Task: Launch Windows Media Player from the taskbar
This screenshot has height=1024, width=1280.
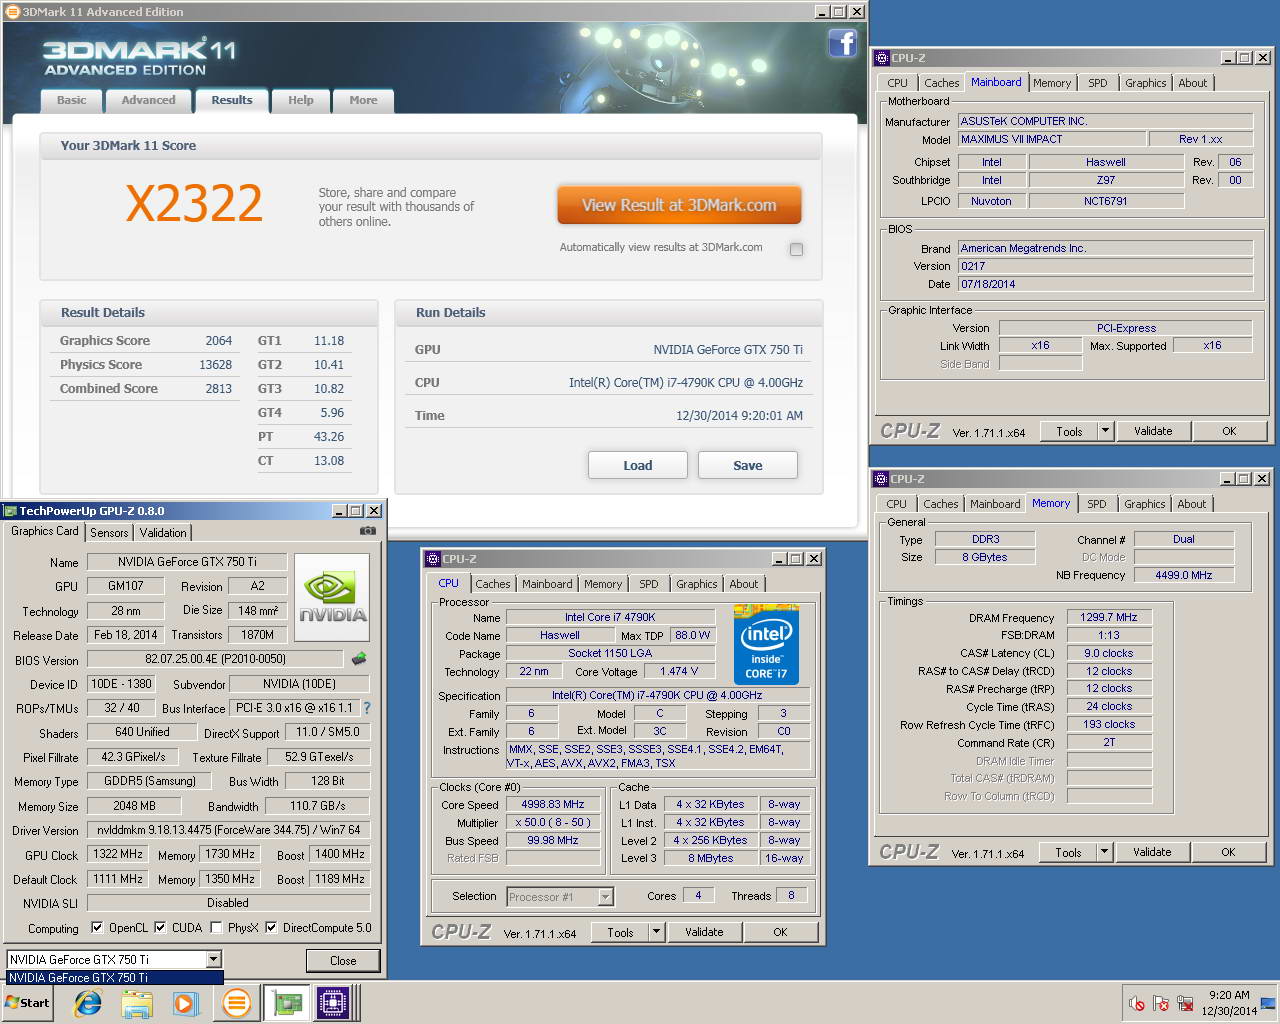Action: click(185, 1003)
